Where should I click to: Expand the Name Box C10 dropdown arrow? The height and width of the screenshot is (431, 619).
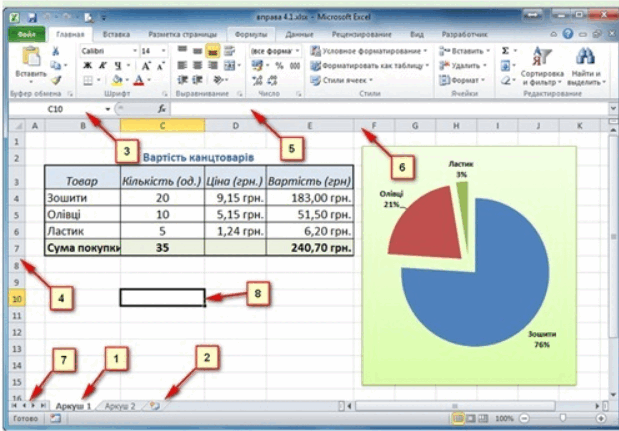click(107, 109)
